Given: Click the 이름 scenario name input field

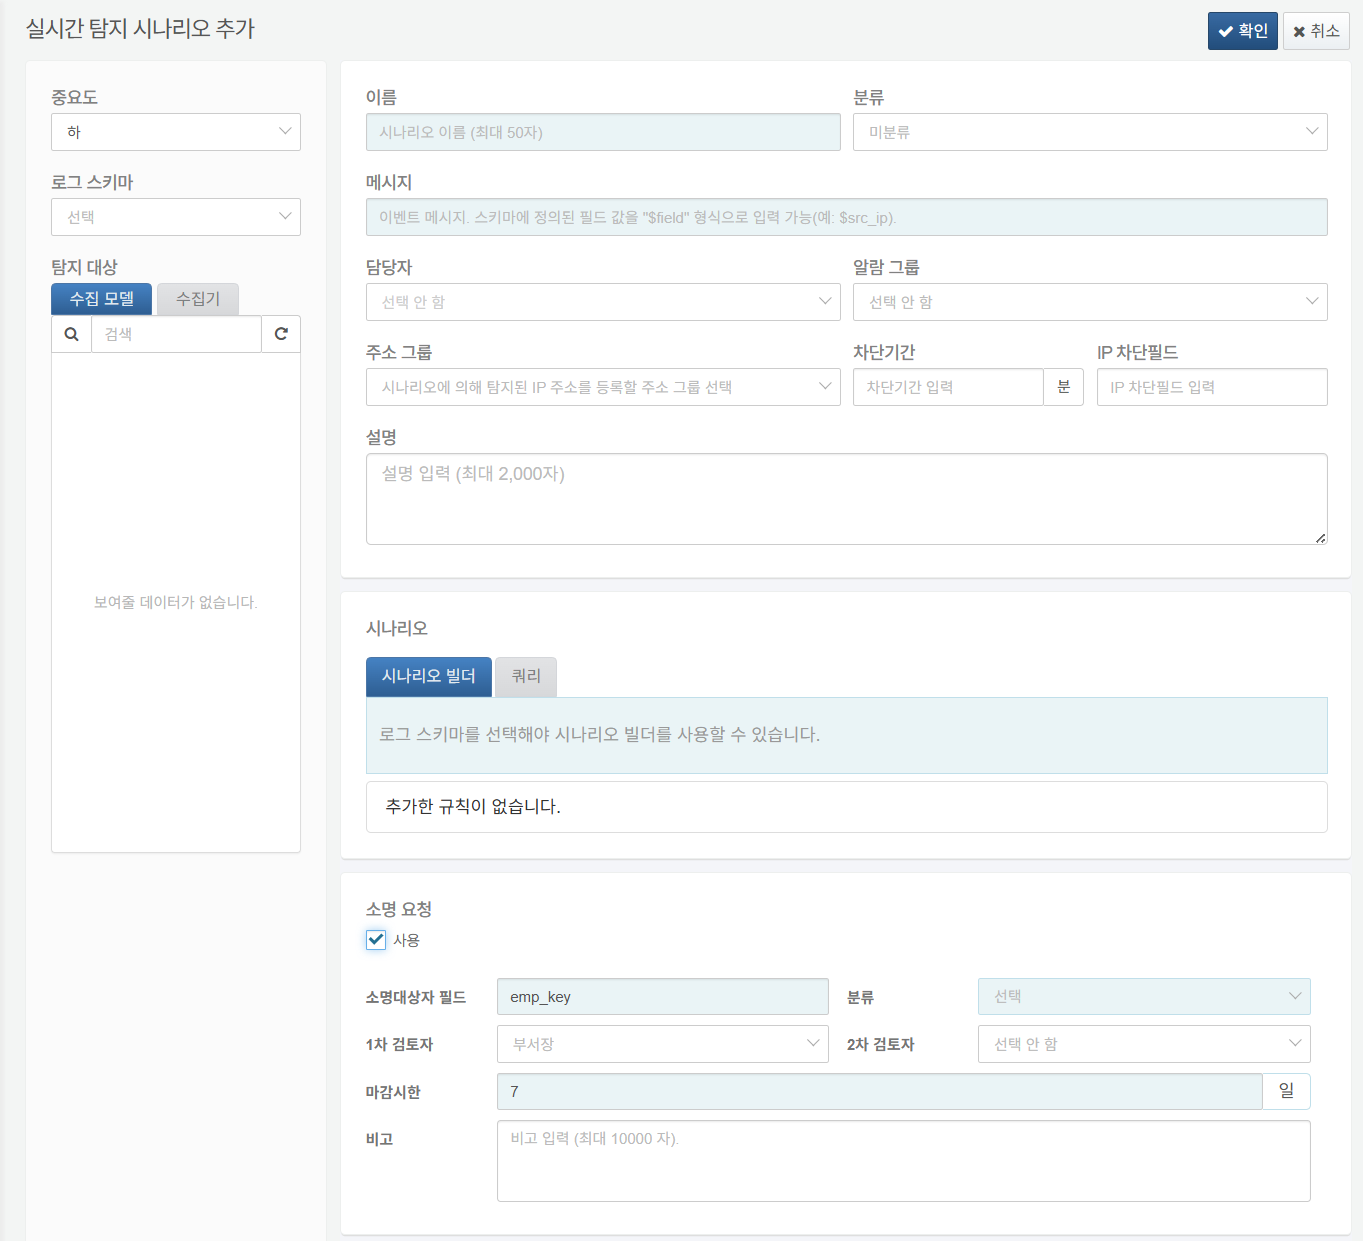Looking at the screenshot, I should (603, 132).
